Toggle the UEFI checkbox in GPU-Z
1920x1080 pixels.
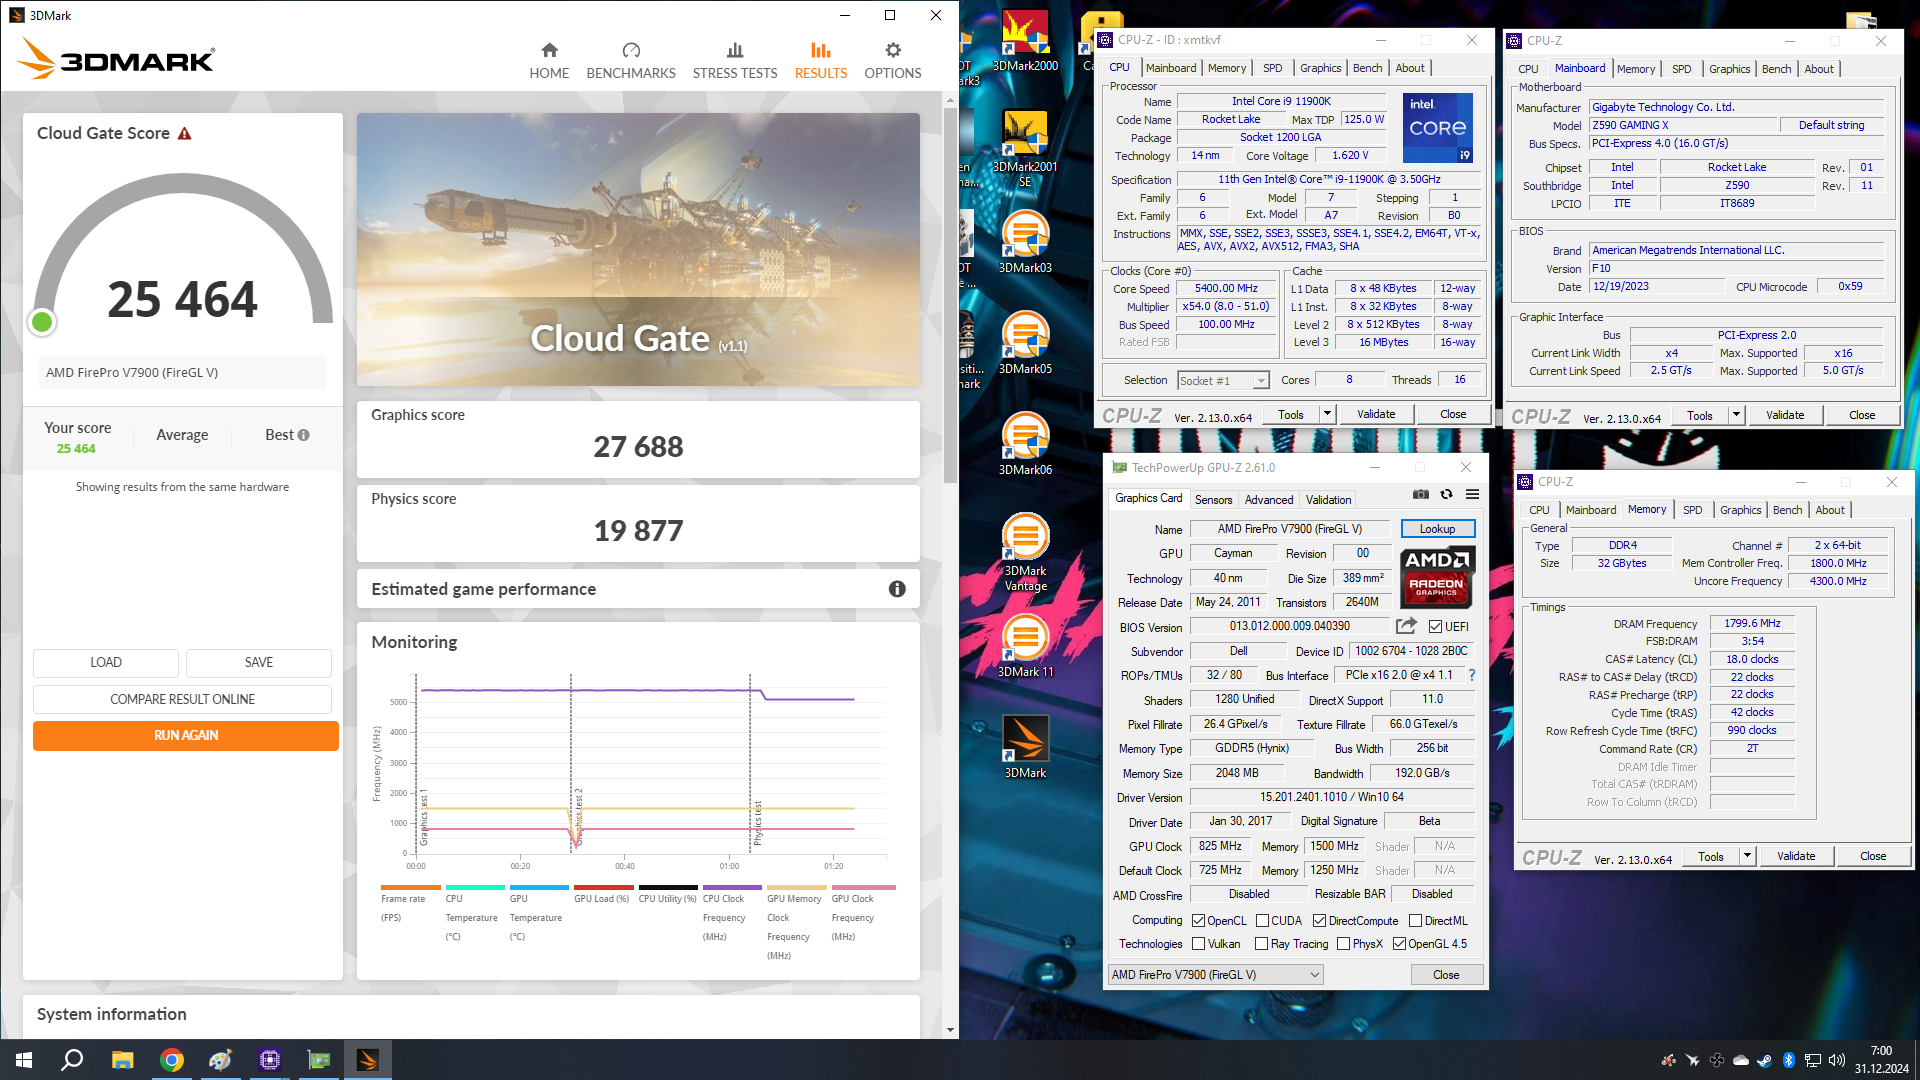1435,627
